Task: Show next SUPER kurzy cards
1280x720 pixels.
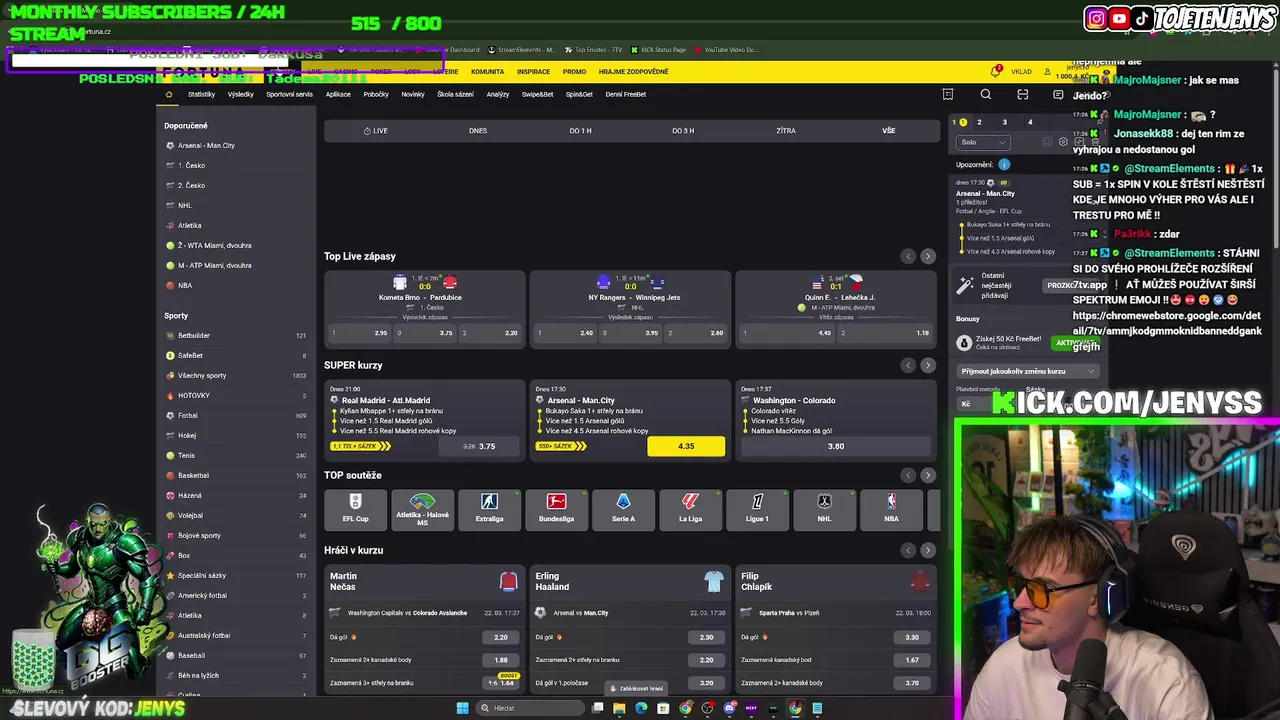Action: [x=928, y=365]
